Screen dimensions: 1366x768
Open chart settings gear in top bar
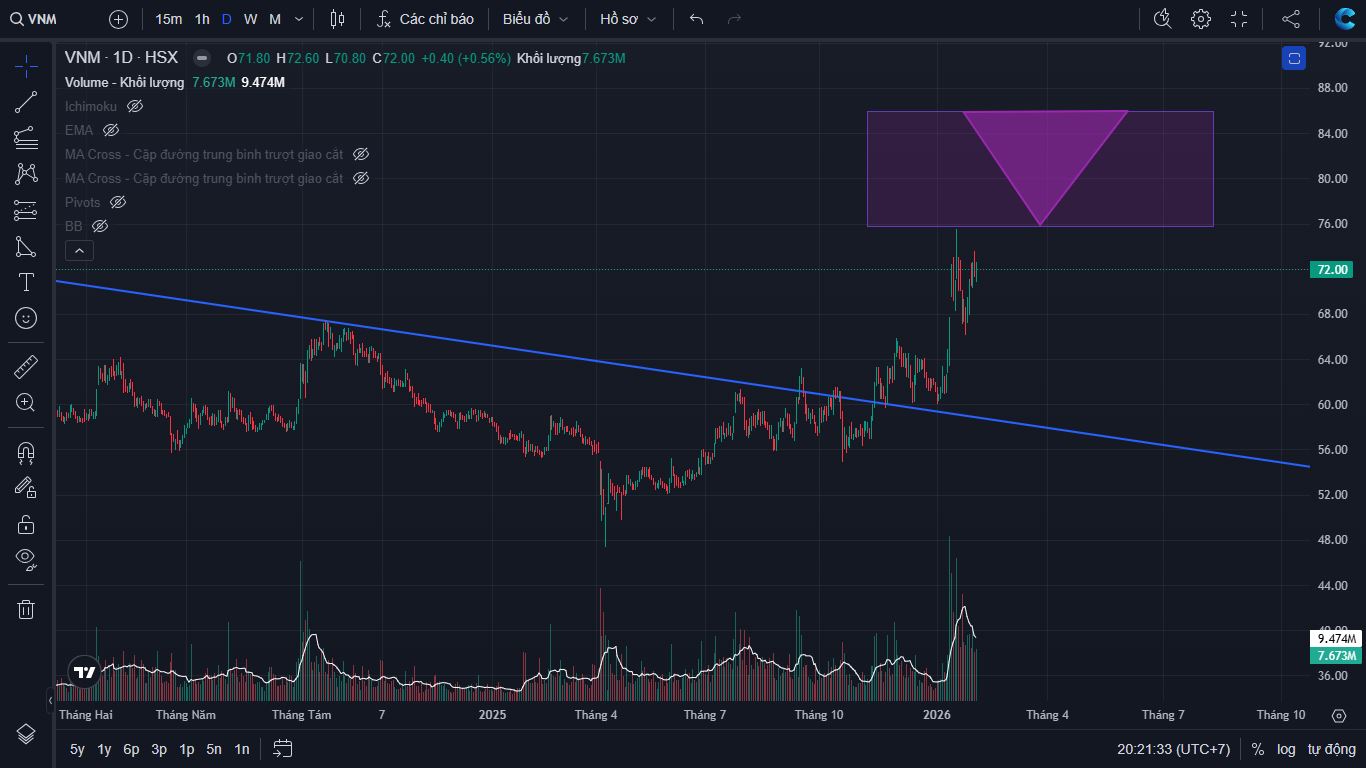pos(1201,19)
